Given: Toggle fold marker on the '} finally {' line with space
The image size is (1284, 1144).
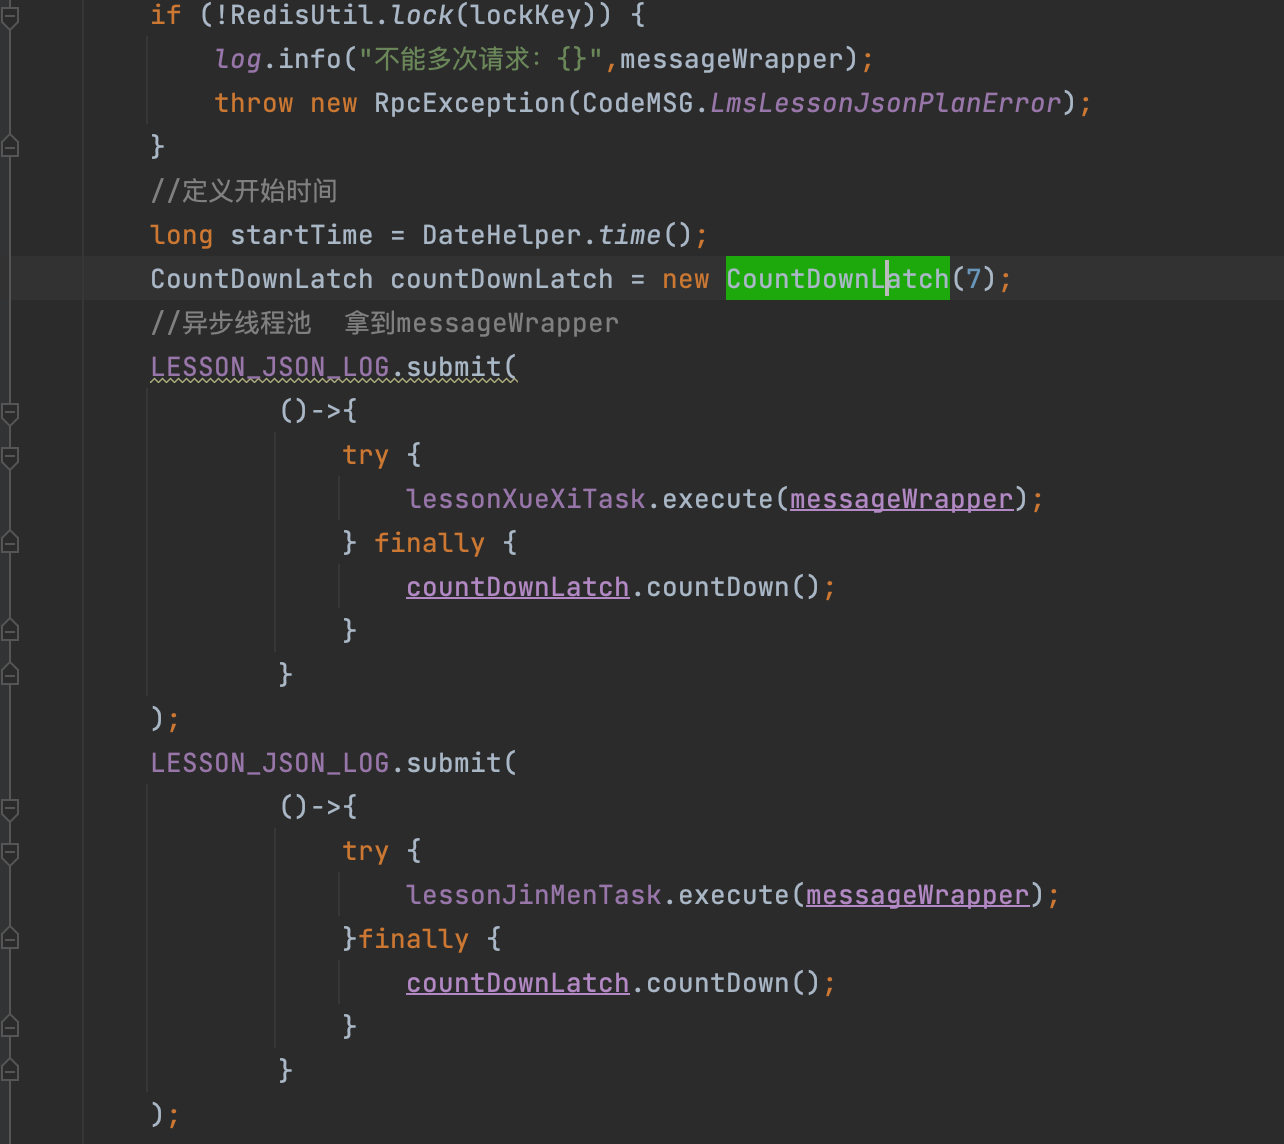Looking at the screenshot, I should click(x=10, y=543).
